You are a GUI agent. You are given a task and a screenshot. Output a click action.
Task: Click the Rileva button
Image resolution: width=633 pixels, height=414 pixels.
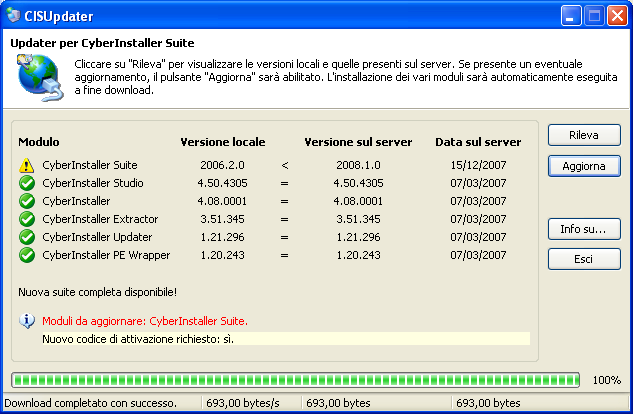[x=584, y=135]
